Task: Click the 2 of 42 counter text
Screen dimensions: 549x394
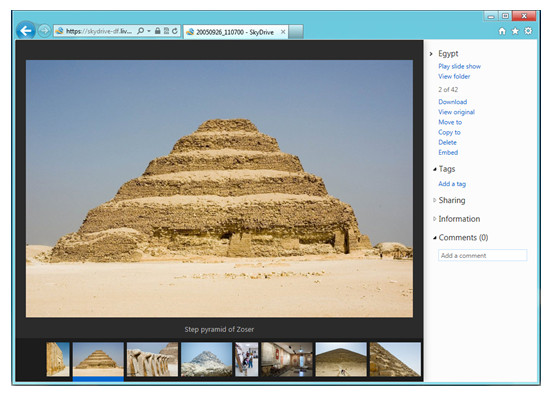Action: (448, 90)
